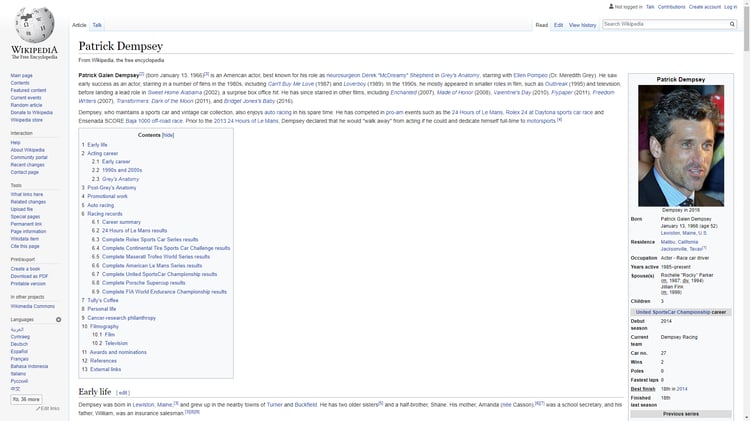This screenshot has width=750, height=421.
Task: Open 2014 season link in infobox
Action: coord(682,389)
